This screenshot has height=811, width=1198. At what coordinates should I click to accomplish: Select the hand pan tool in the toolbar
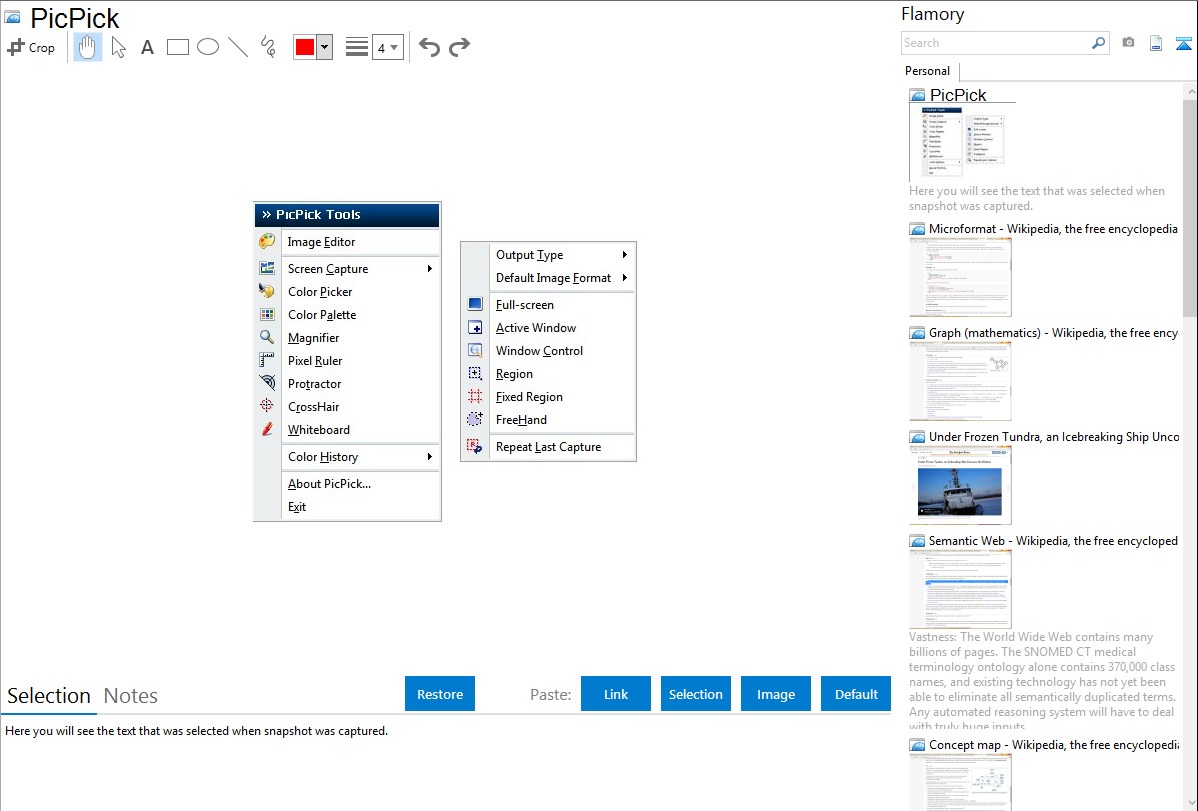pyautogui.click(x=88, y=47)
